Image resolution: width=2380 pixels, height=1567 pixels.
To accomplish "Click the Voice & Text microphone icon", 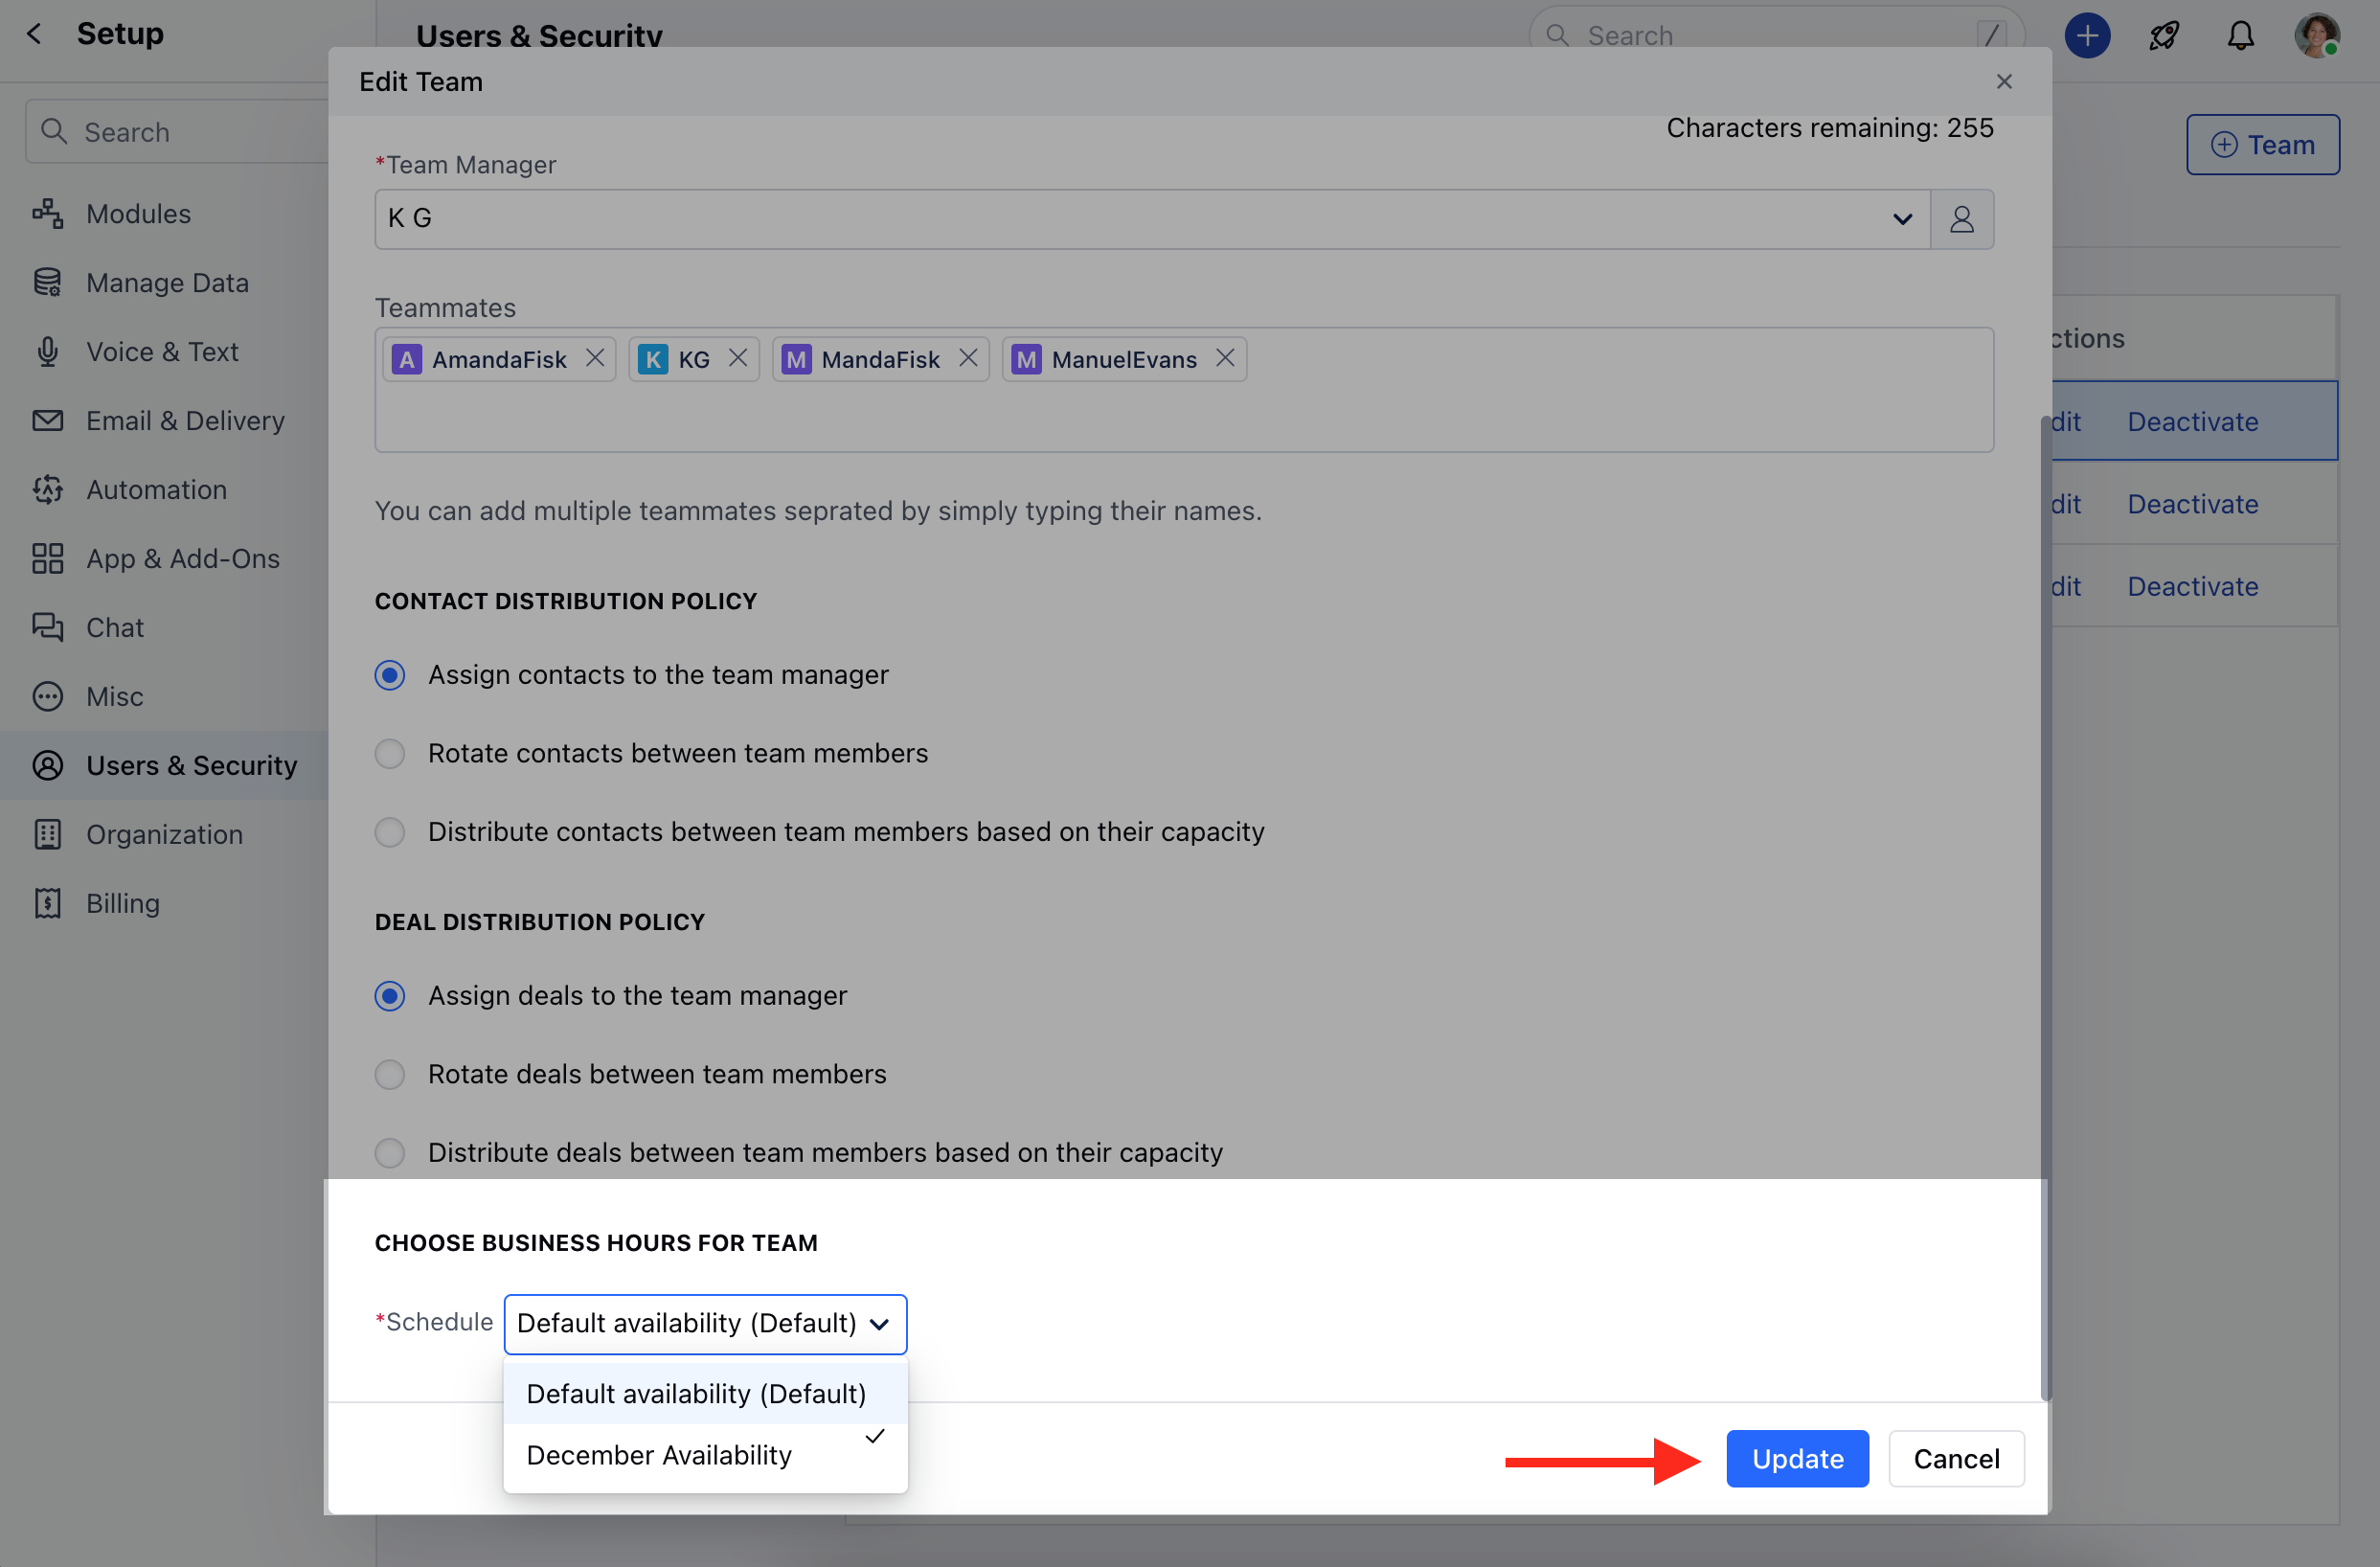I will coord(47,351).
